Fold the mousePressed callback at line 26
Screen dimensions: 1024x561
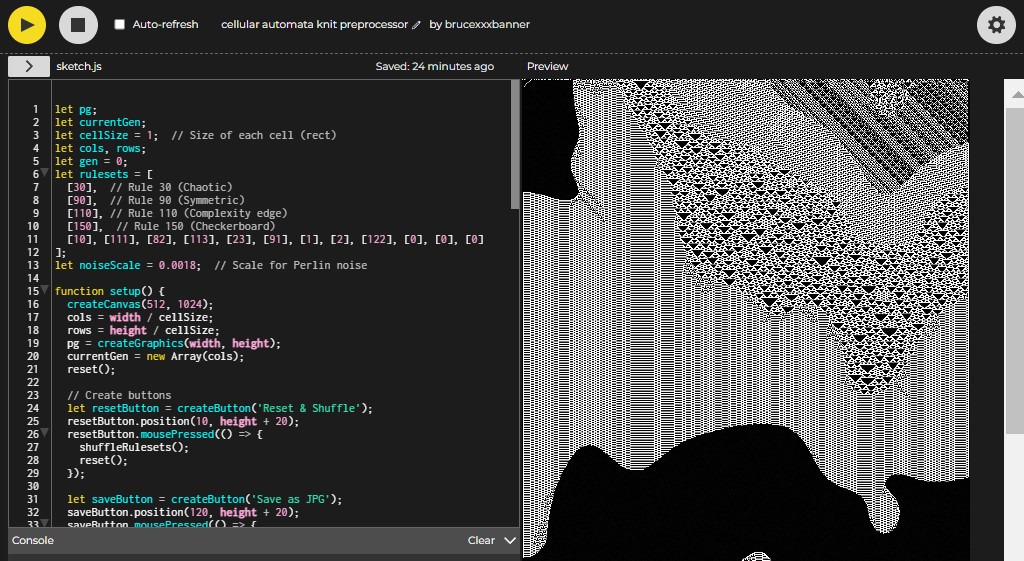click(46, 435)
